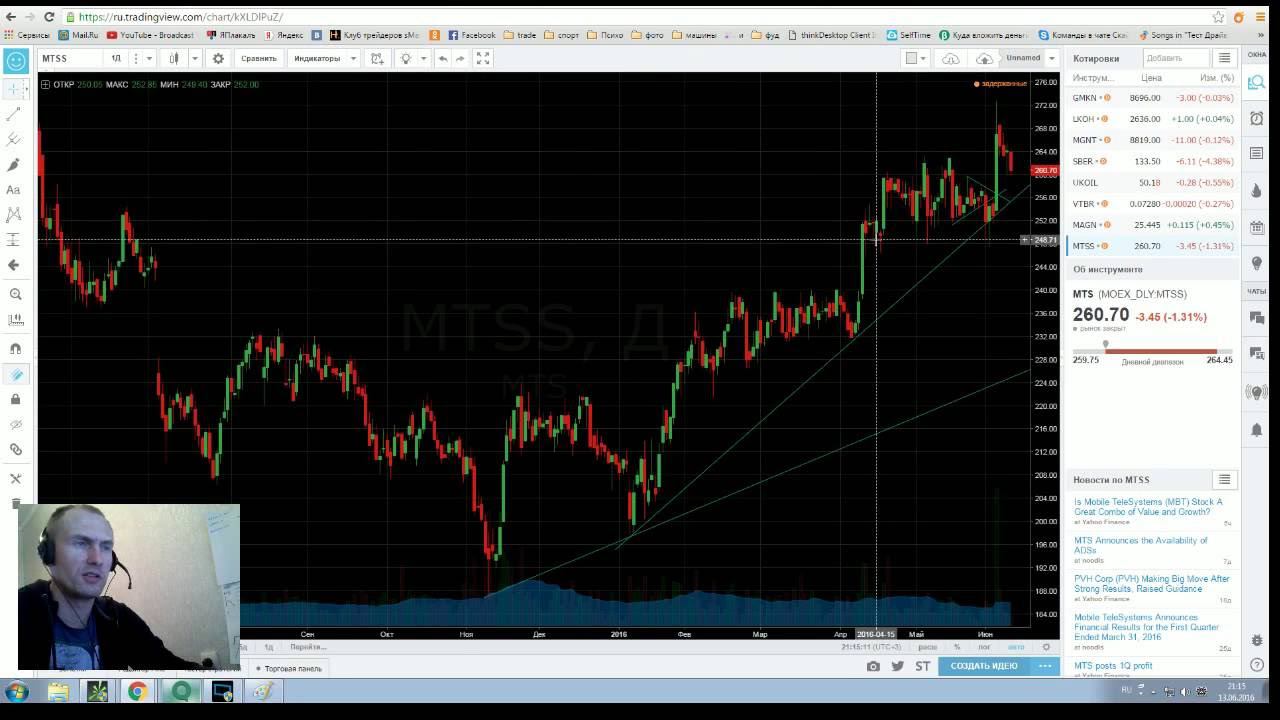
Task: Toggle stay in drawing mode pencil icon
Action: [15, 374]
